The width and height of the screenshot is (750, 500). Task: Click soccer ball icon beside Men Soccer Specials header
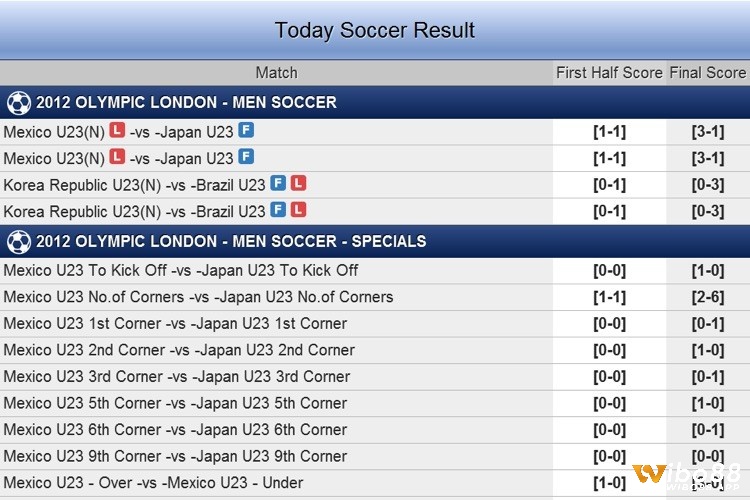[x=19, y=242]
